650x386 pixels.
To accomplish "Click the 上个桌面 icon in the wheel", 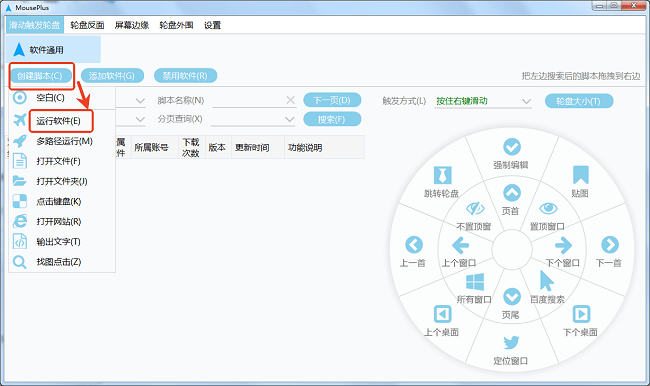I will [442, 314].
